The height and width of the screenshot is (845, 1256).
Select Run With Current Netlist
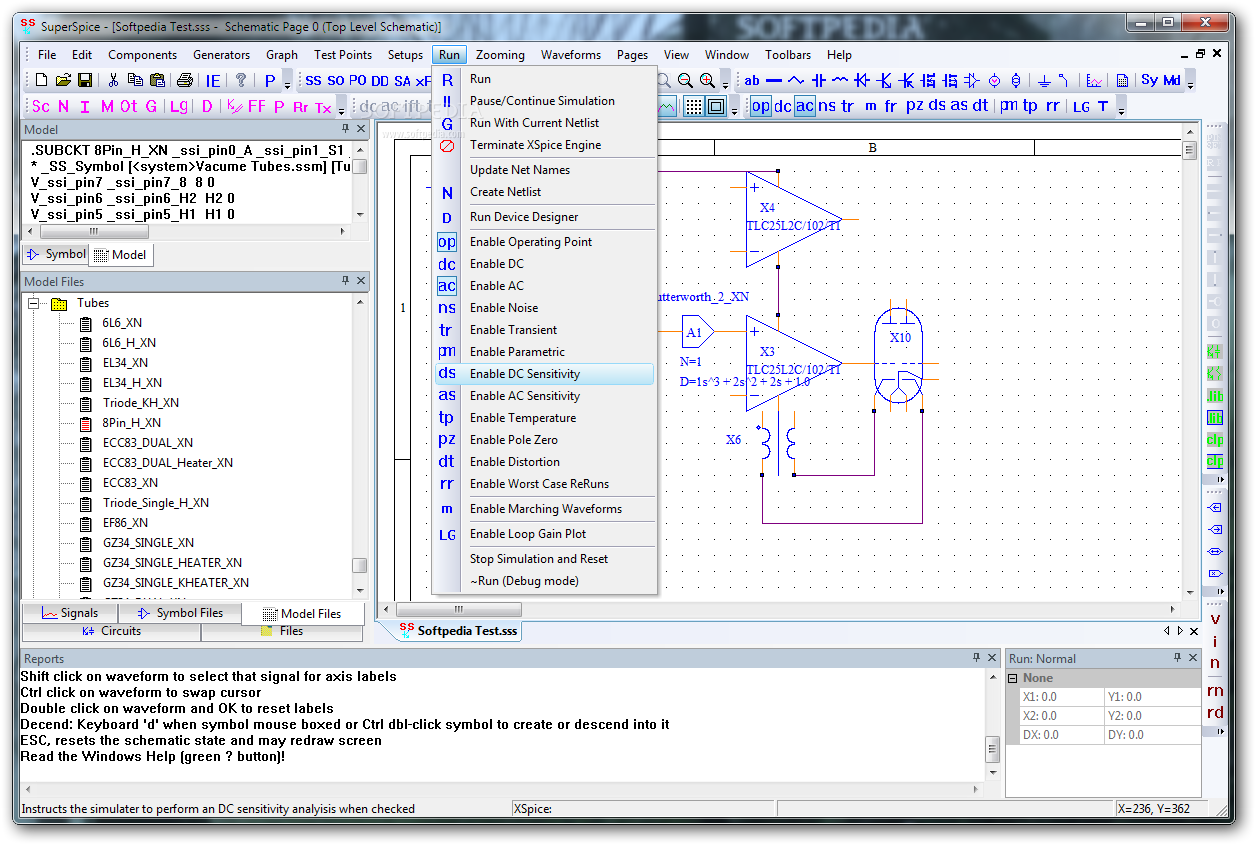[545, 123]
